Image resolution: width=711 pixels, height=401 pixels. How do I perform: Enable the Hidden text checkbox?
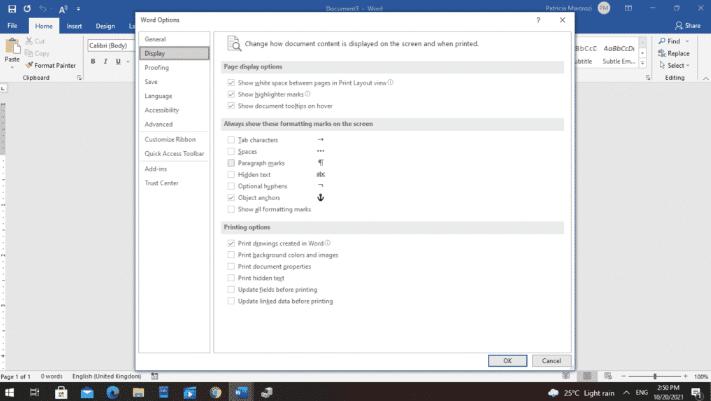[x=231, y=175]
